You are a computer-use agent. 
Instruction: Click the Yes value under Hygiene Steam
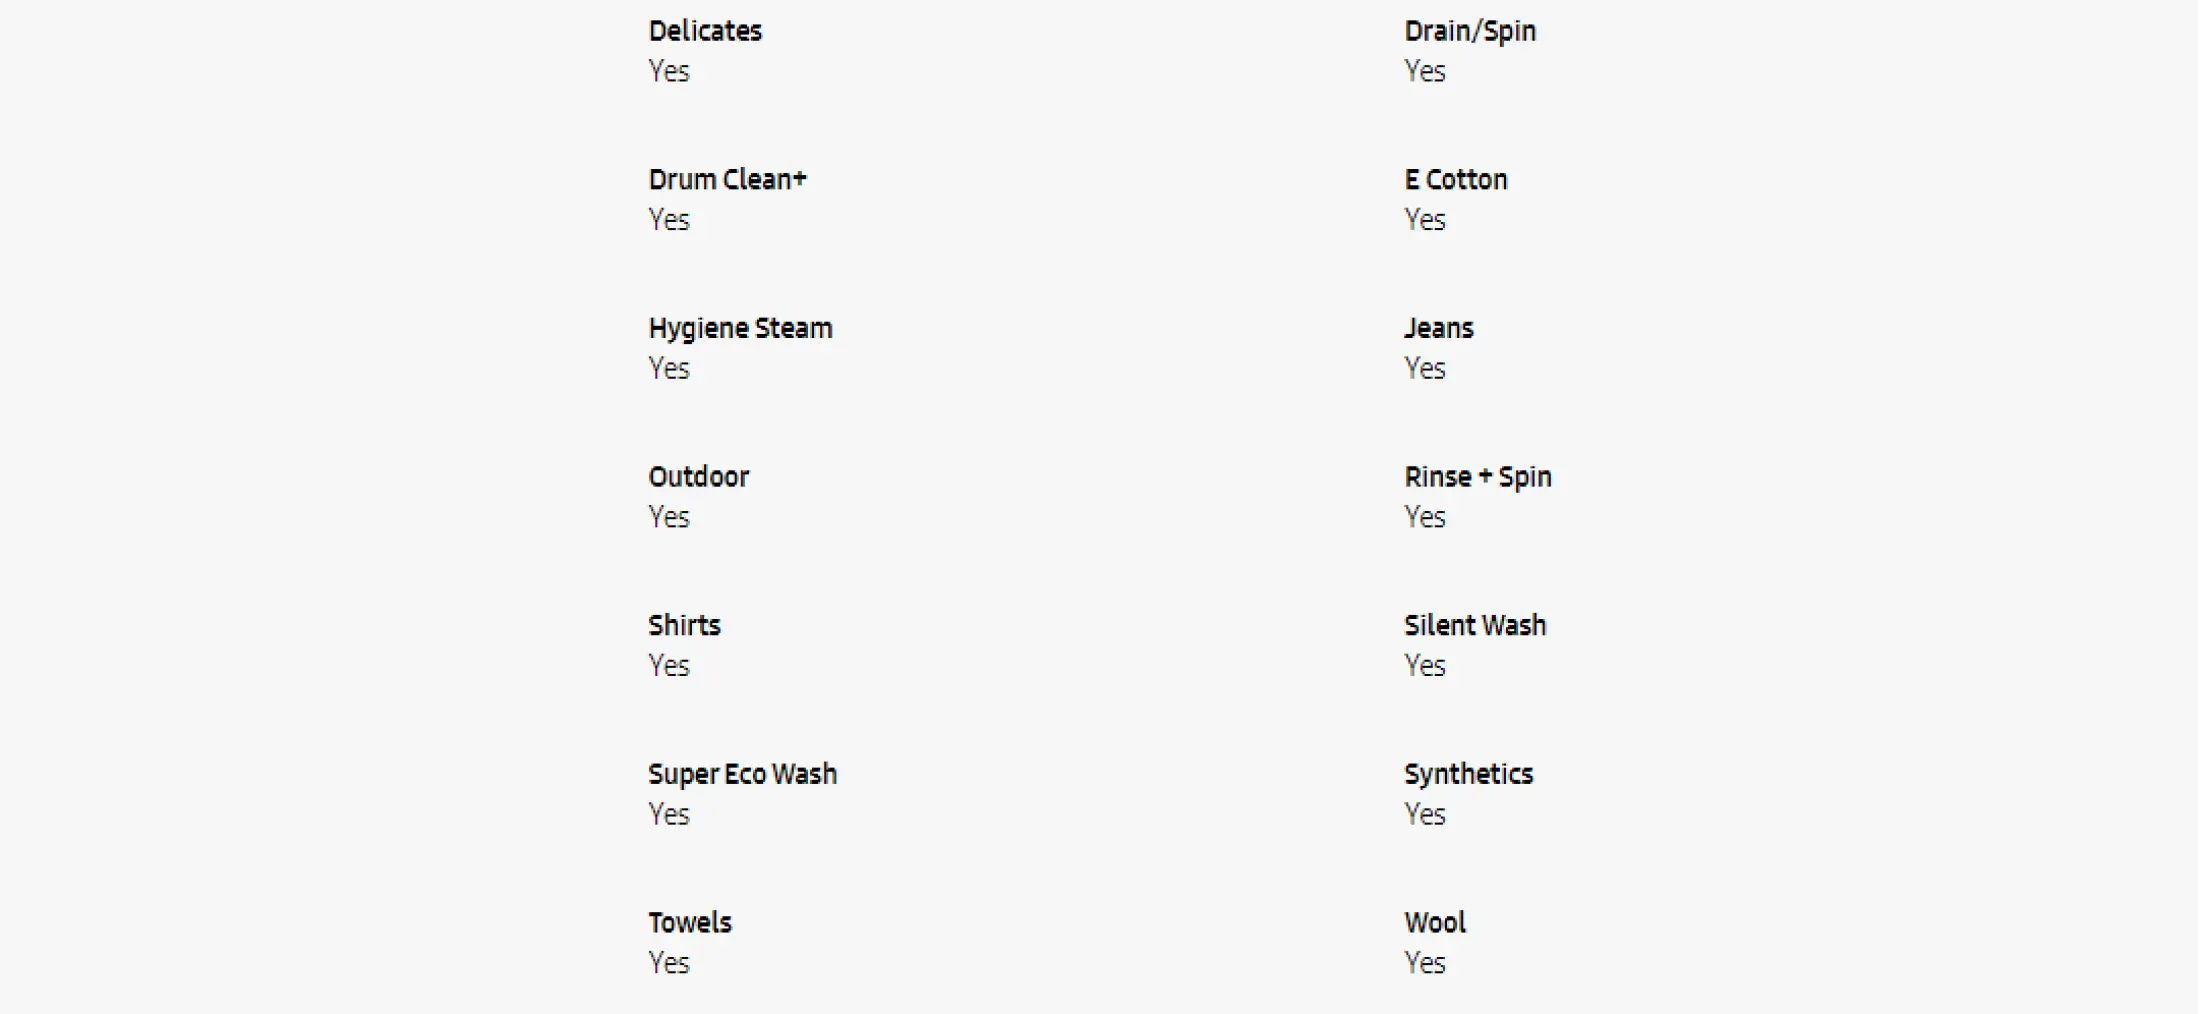pyautogui.click(x=669, y=369)
